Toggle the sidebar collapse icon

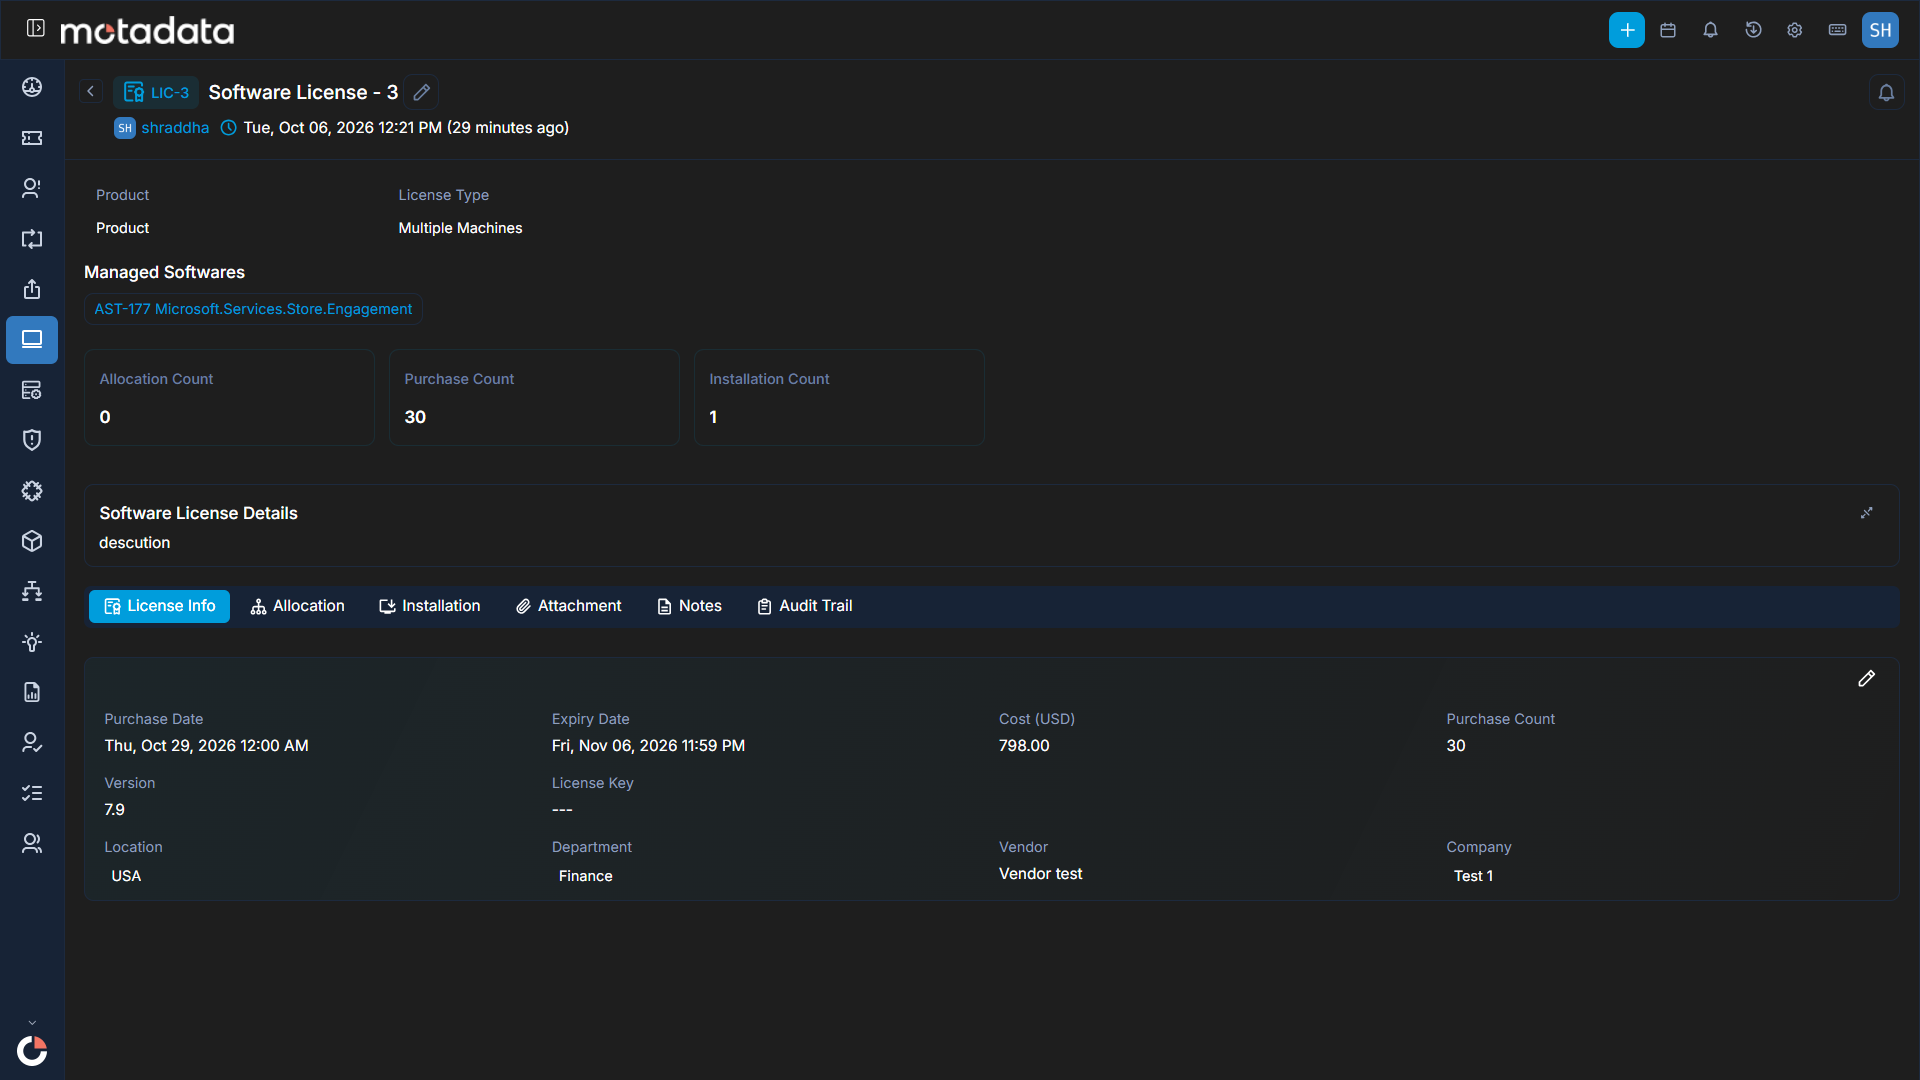point(35,29)
